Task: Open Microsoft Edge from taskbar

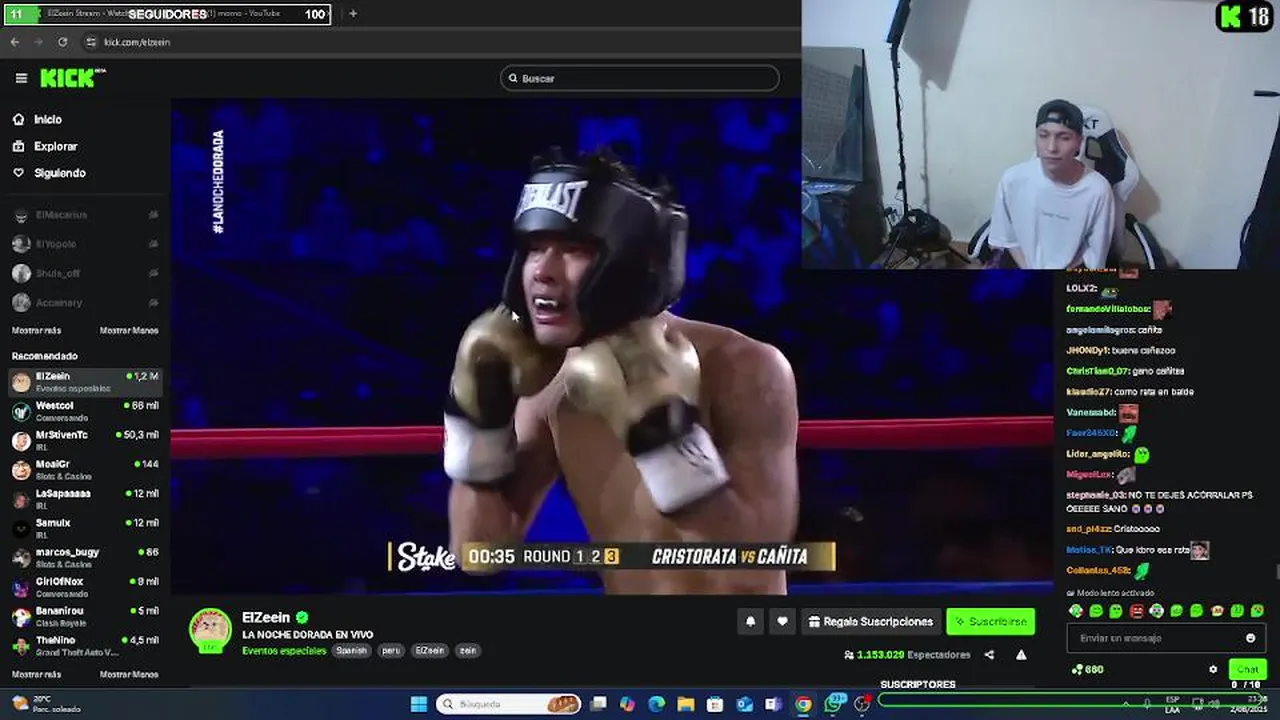Action: click(x=657, y=704)
